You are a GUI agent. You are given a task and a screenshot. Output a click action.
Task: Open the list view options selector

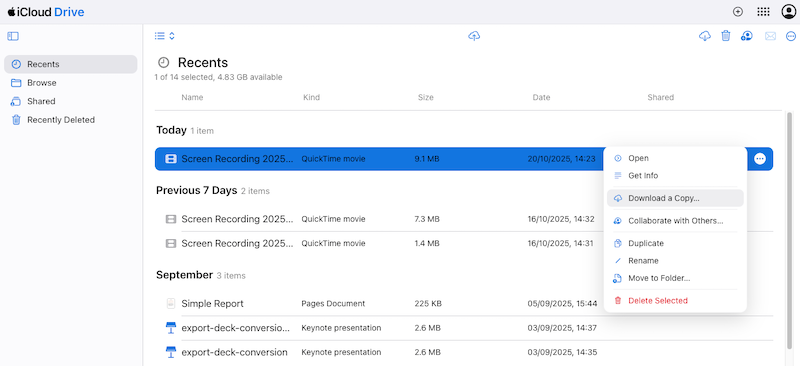pos(165,36)
